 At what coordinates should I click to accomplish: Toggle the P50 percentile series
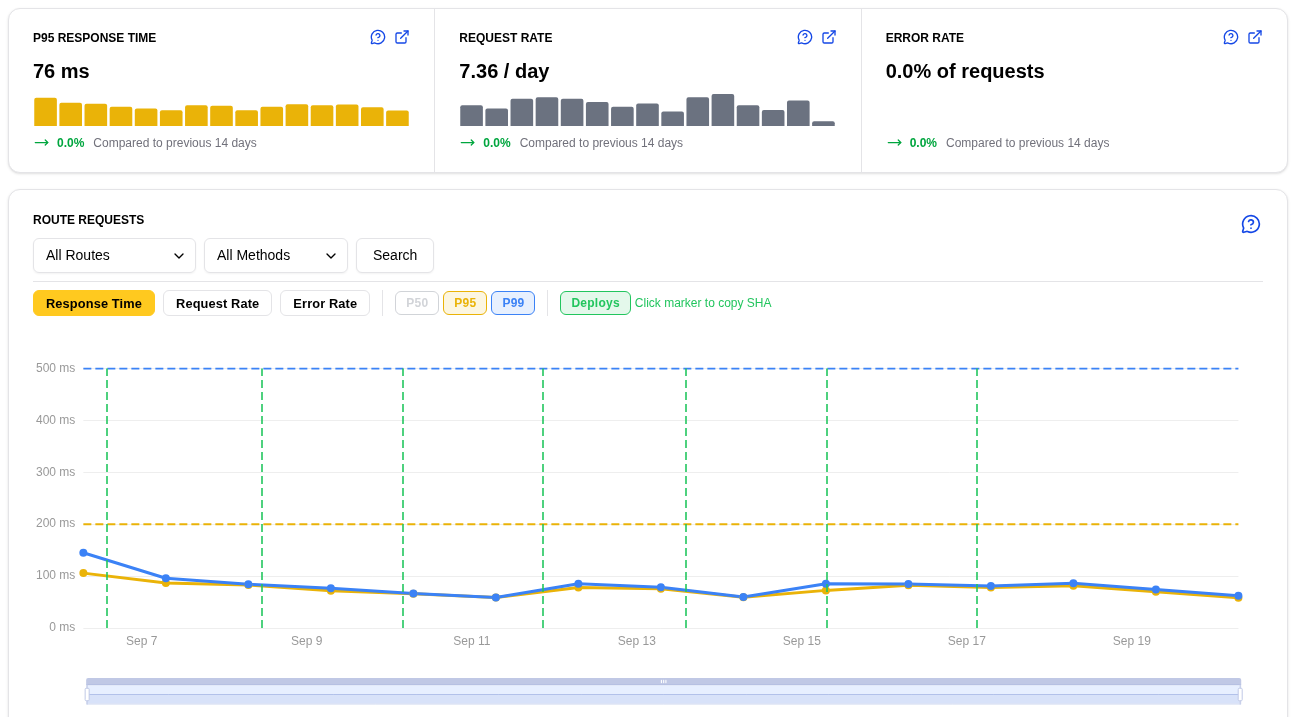click(417, 303)
